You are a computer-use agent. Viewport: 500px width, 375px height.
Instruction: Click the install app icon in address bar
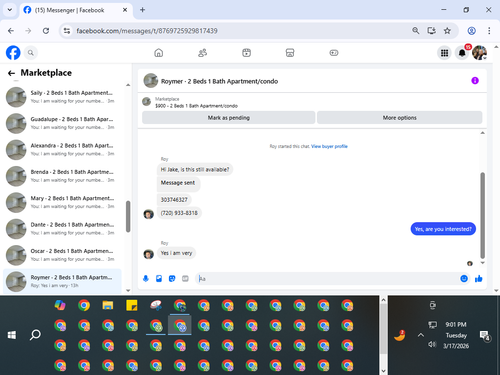pos(432,31)
